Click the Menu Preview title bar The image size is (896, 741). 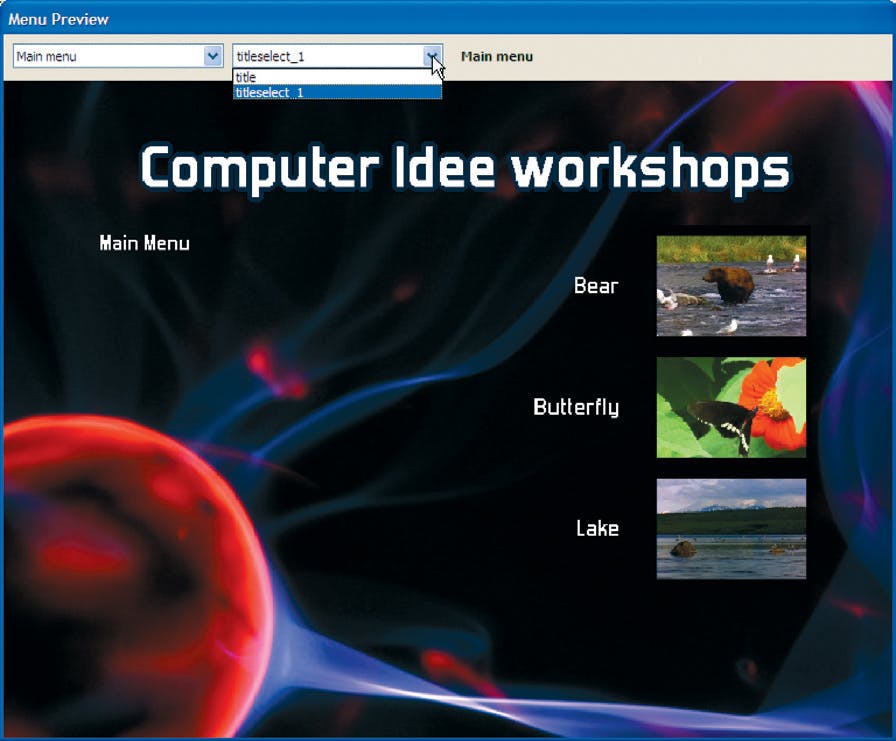(x=448, y=18)
